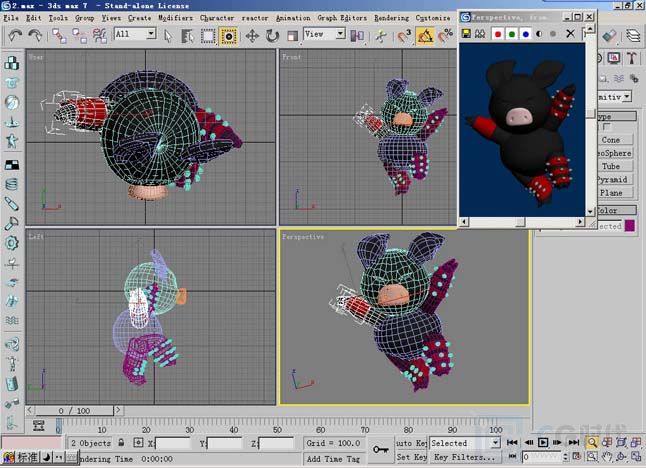646x468 pixels.
Task: Toggle the alpha channel half-circle display
Action: coord(539,34)
